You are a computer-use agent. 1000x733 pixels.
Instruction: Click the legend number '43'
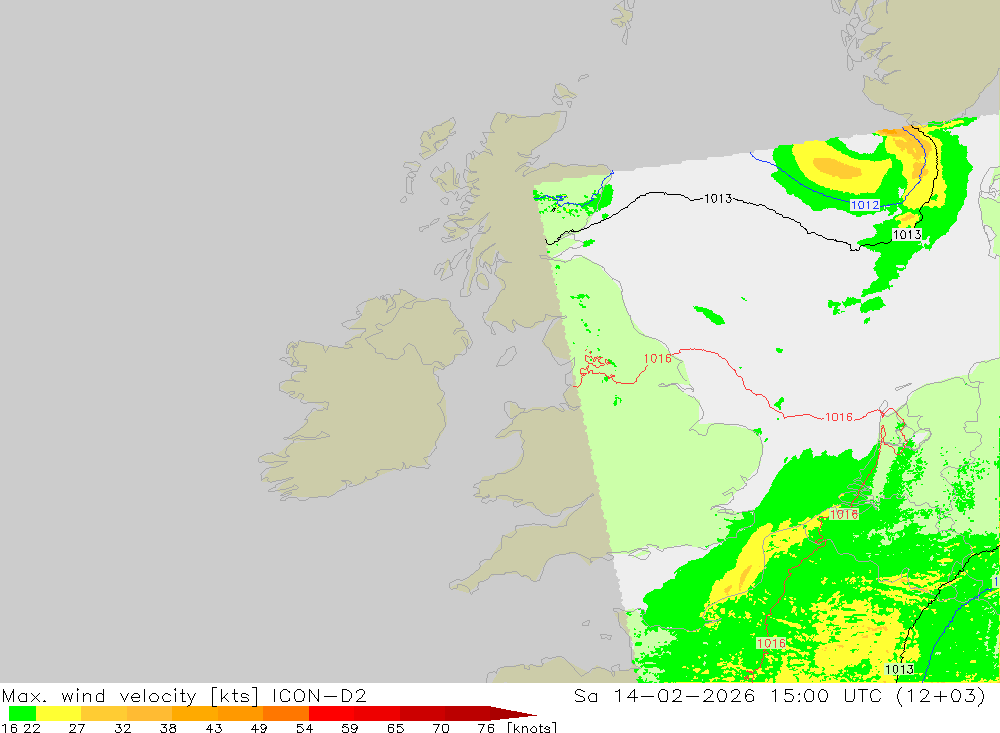point(214,728)
